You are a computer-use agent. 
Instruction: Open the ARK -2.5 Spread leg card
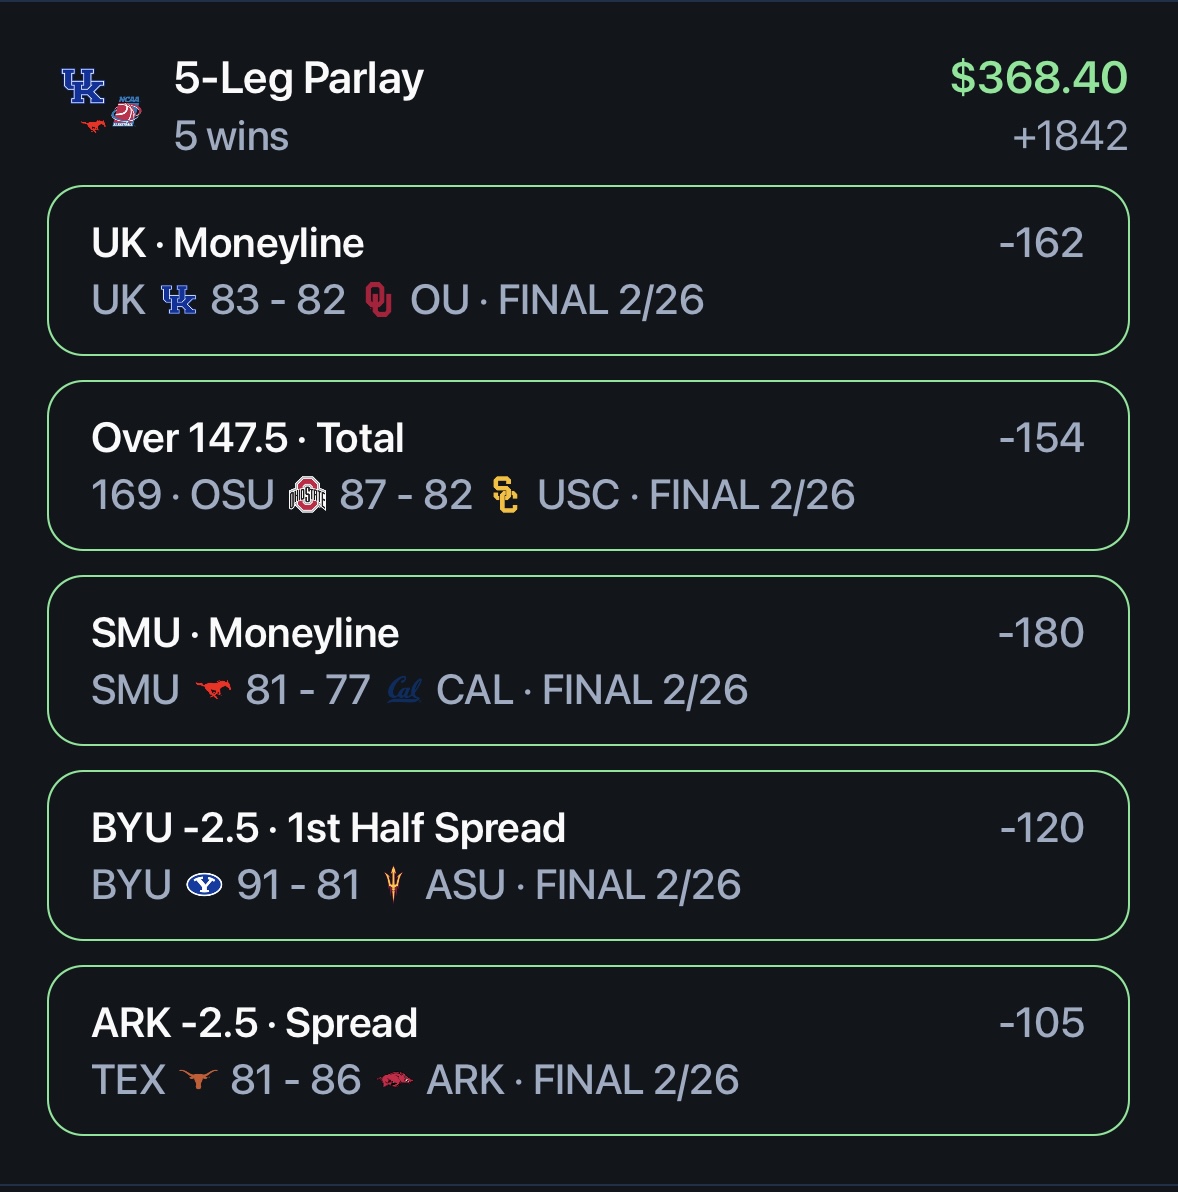[588, 1051]
